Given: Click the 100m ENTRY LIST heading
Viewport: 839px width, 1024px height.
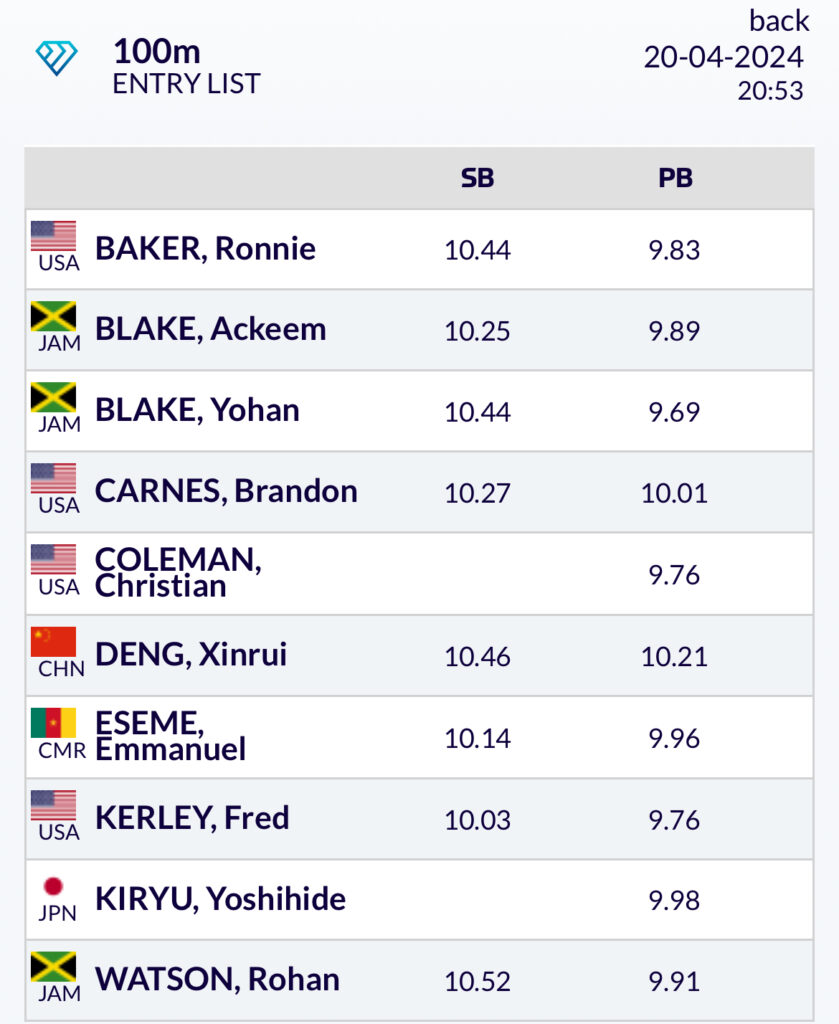Looking at the screenshot, I should pos(187,67).
